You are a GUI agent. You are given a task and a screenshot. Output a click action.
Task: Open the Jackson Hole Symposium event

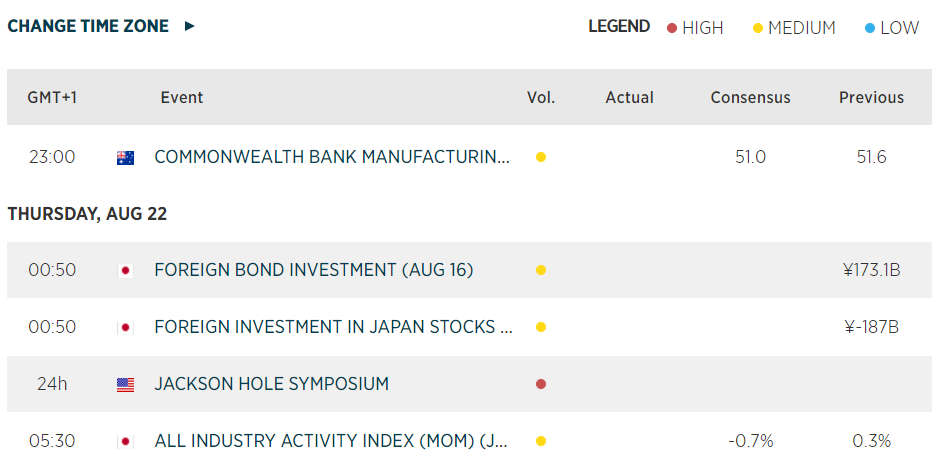click(x=271, y=384)
